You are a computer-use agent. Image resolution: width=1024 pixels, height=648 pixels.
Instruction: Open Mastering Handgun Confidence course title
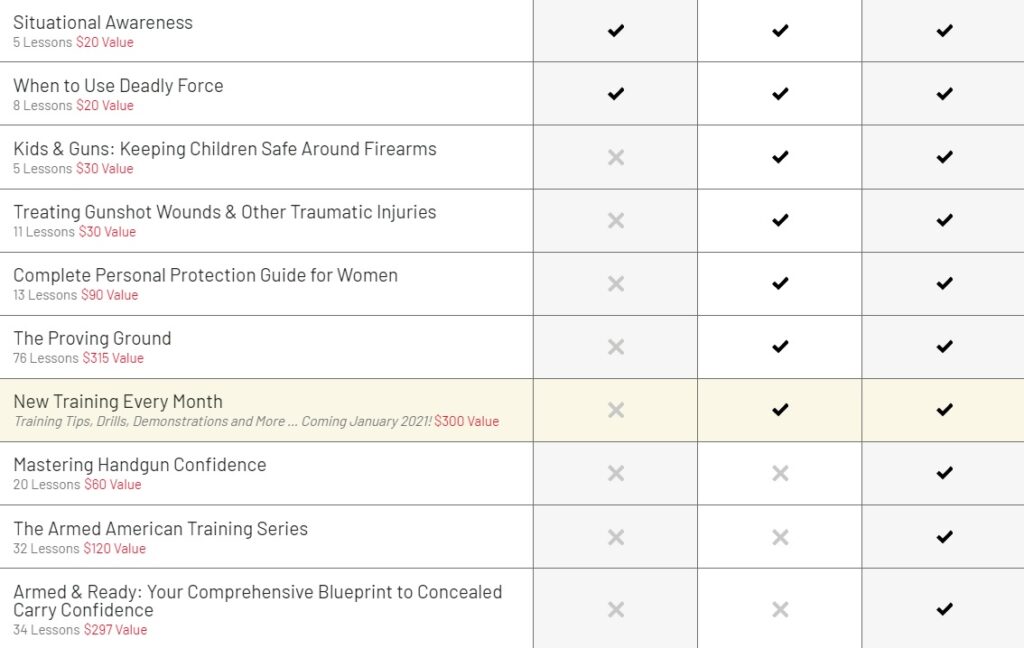click(140, 465)
